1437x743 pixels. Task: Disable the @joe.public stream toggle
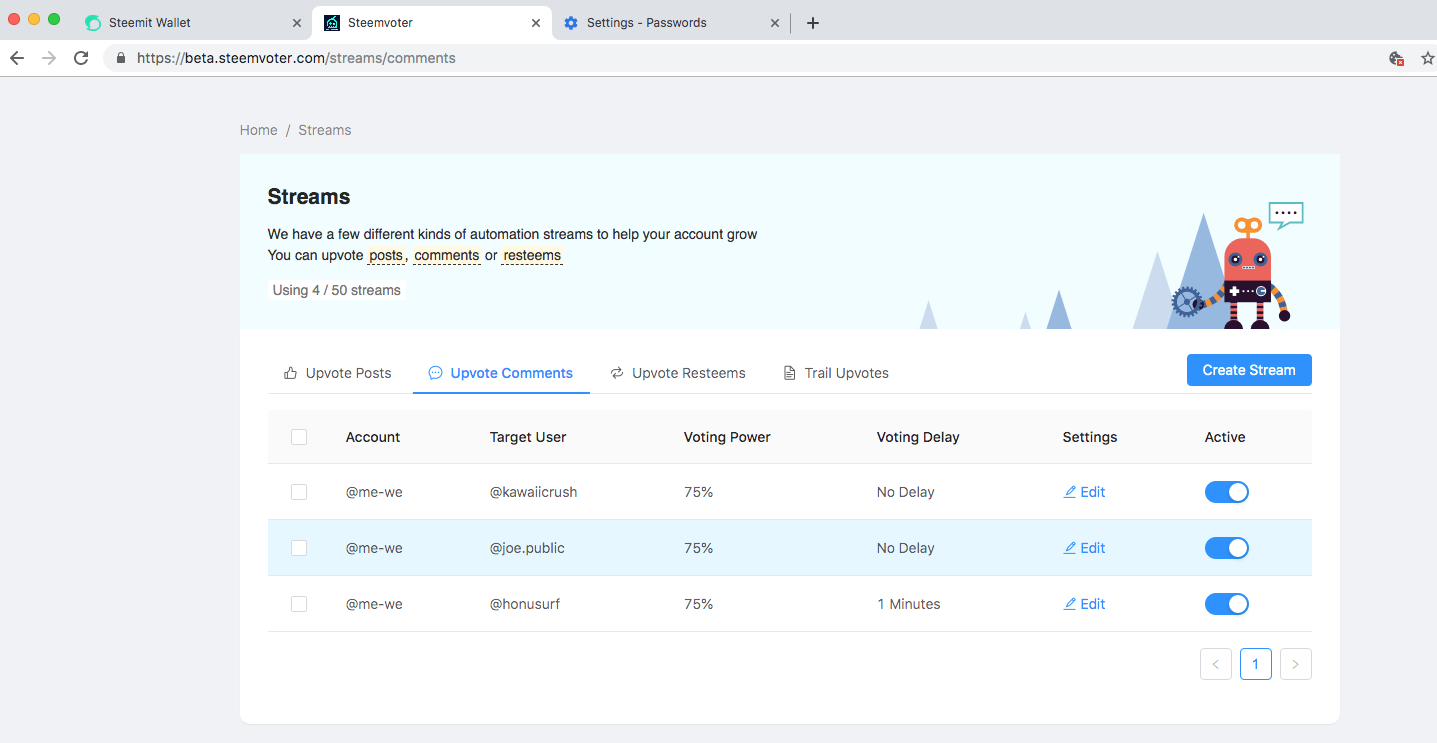pos(1227,548)
